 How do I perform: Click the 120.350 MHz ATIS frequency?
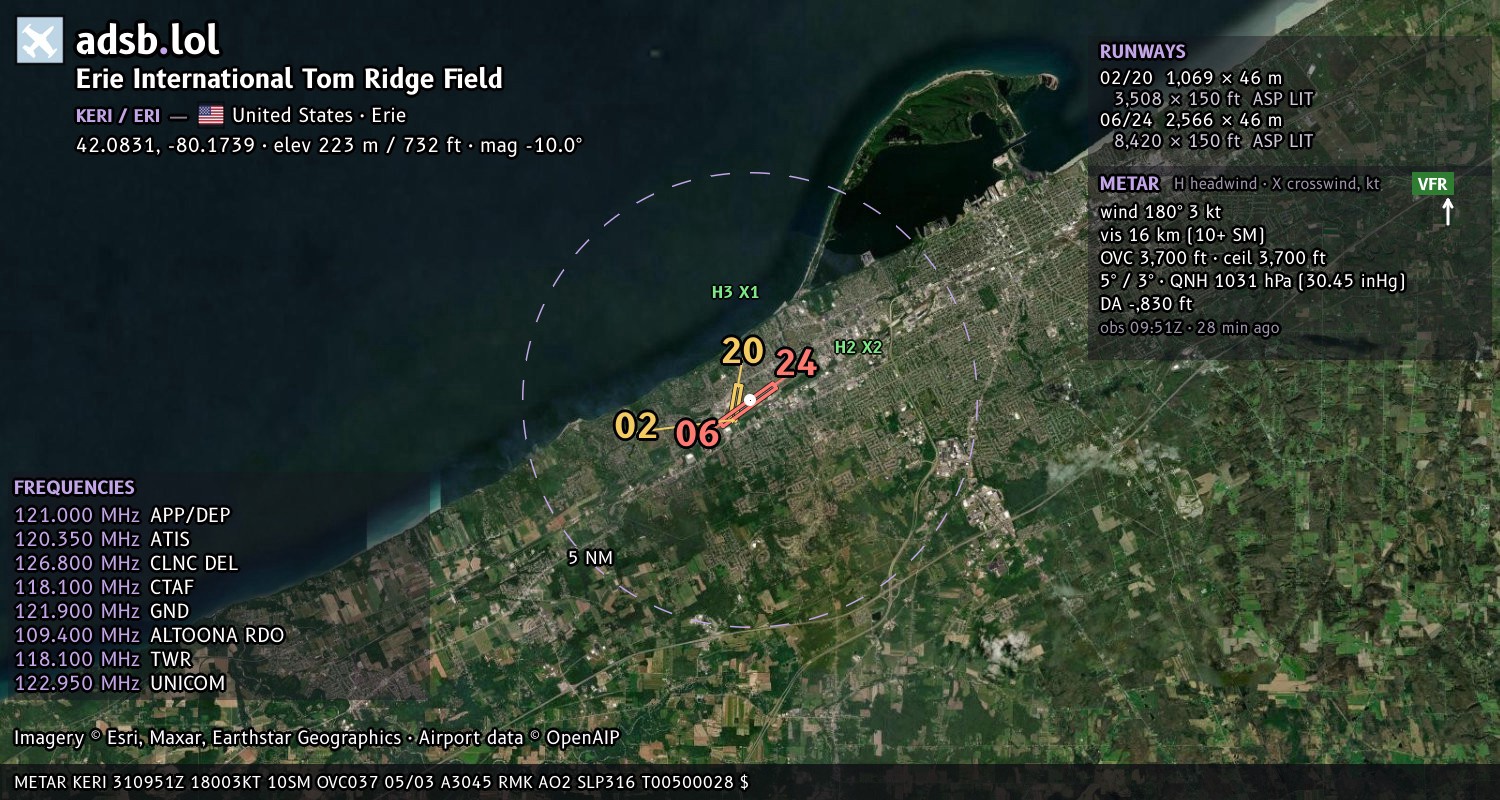(102, 540)
